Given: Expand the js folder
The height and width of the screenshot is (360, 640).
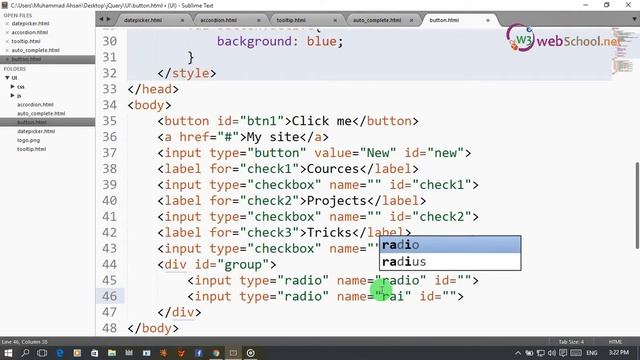Looking at the screenshot, I should [x=13, y=96].
